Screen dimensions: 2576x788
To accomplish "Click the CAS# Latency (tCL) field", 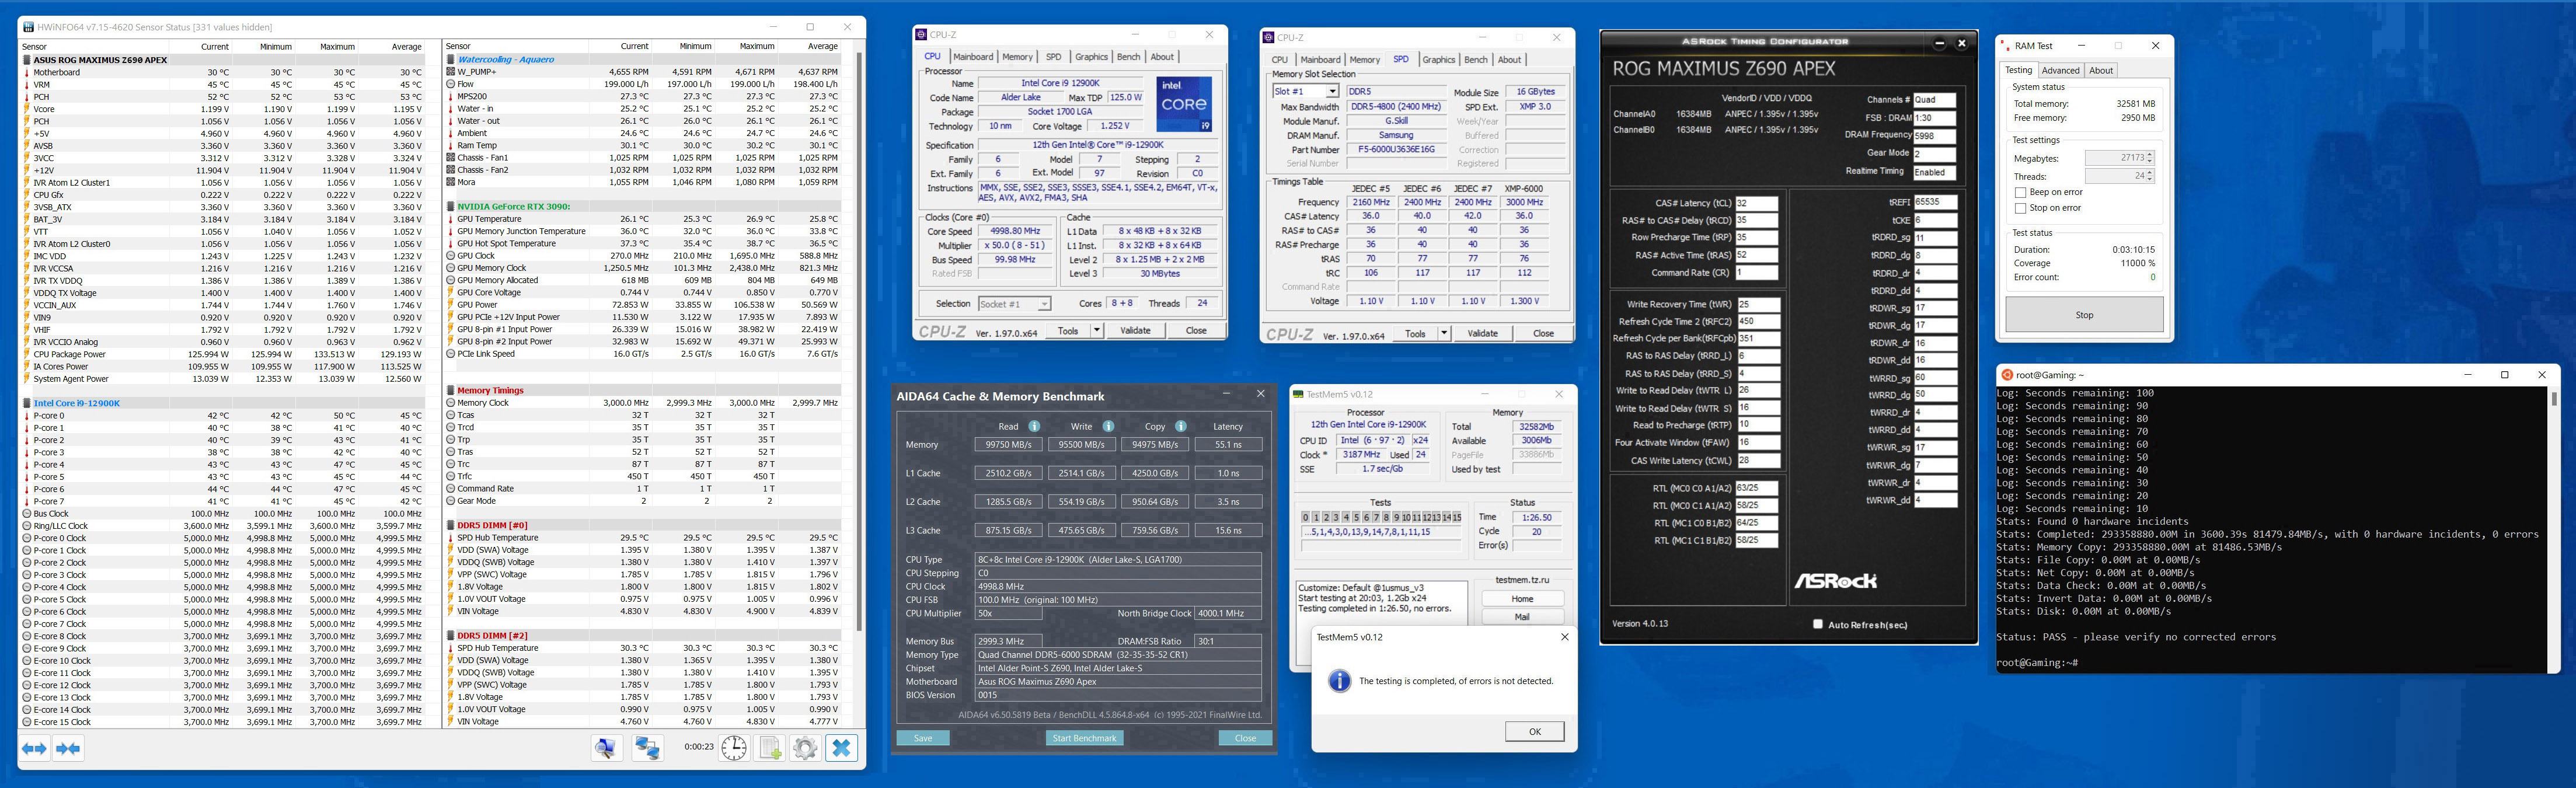I will 1757,203.
